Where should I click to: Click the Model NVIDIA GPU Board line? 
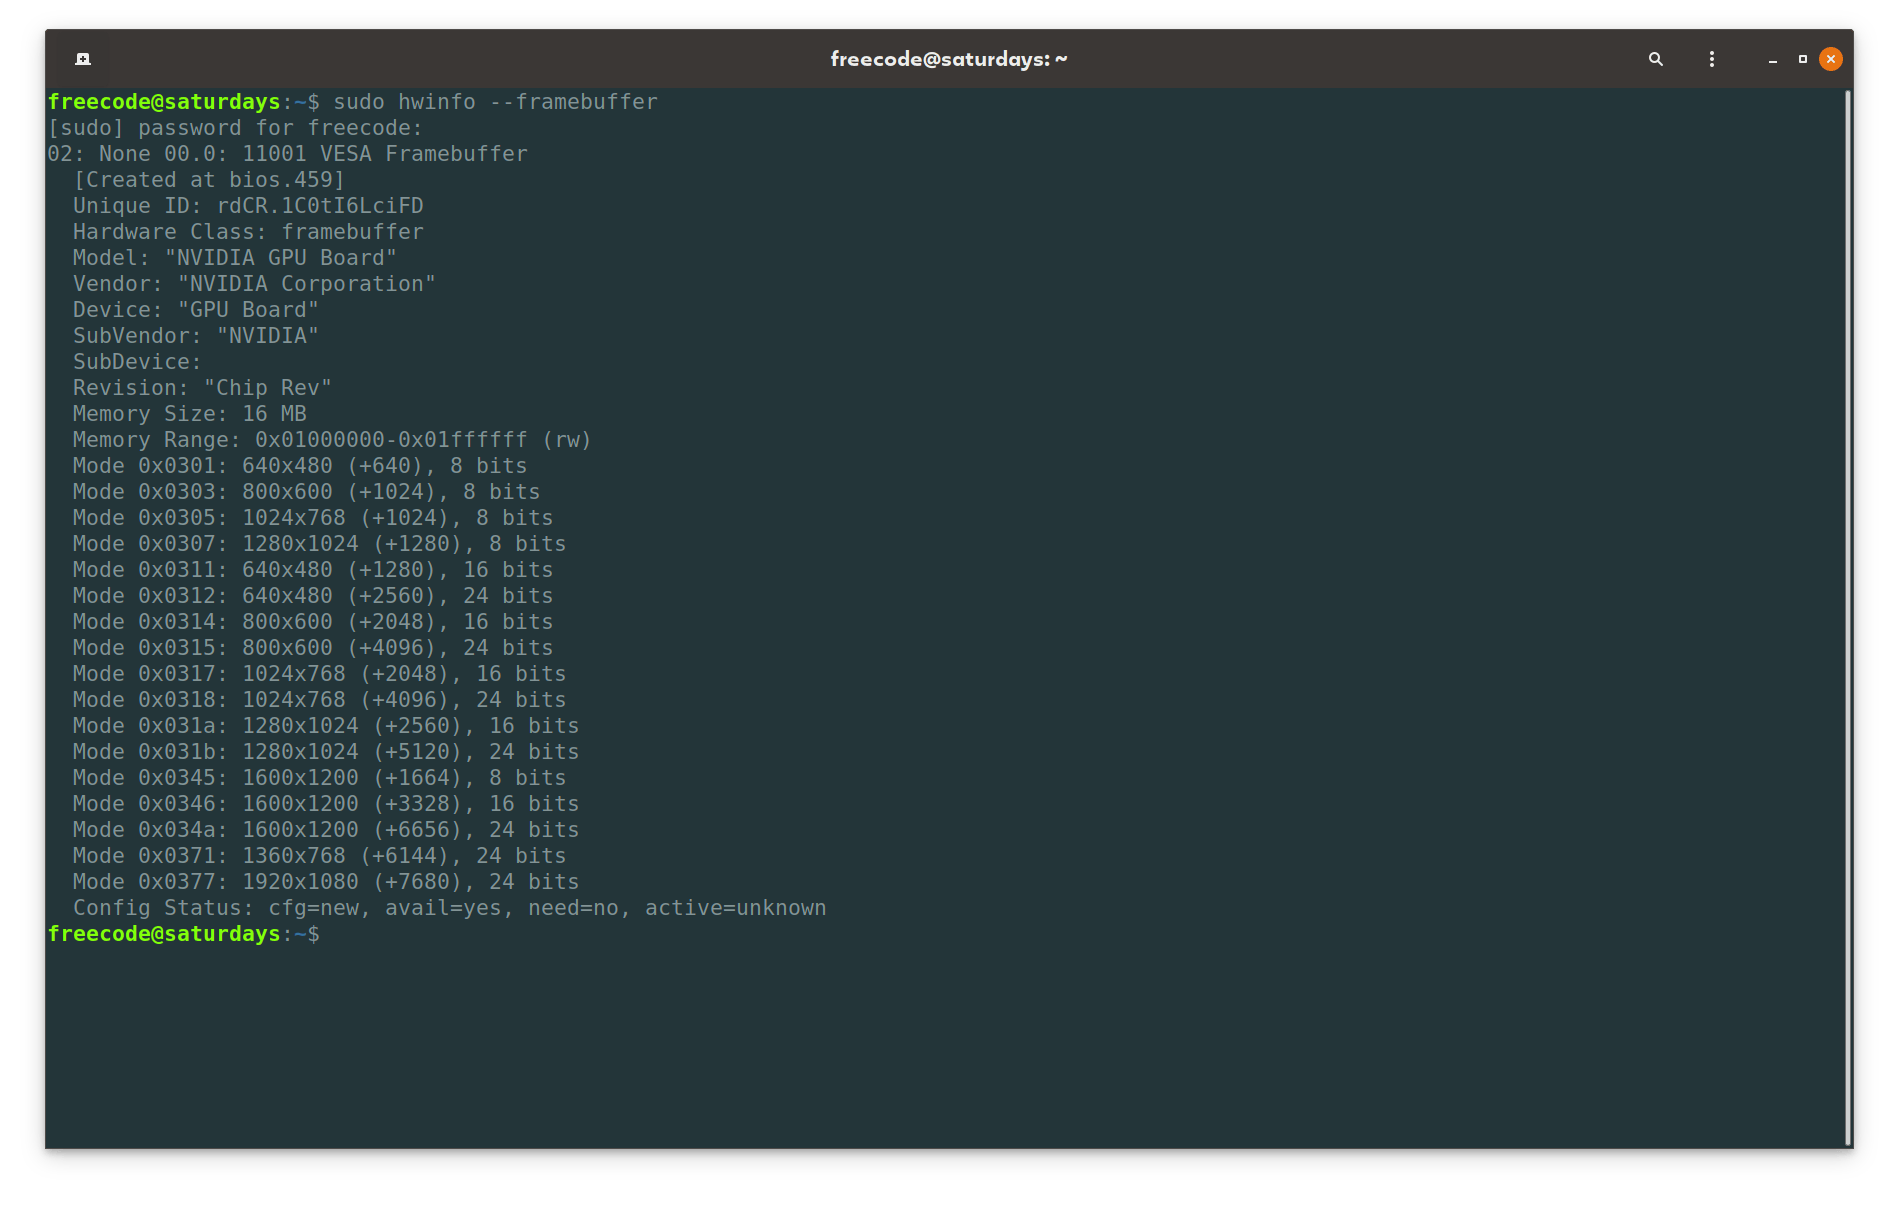[235, 258]
